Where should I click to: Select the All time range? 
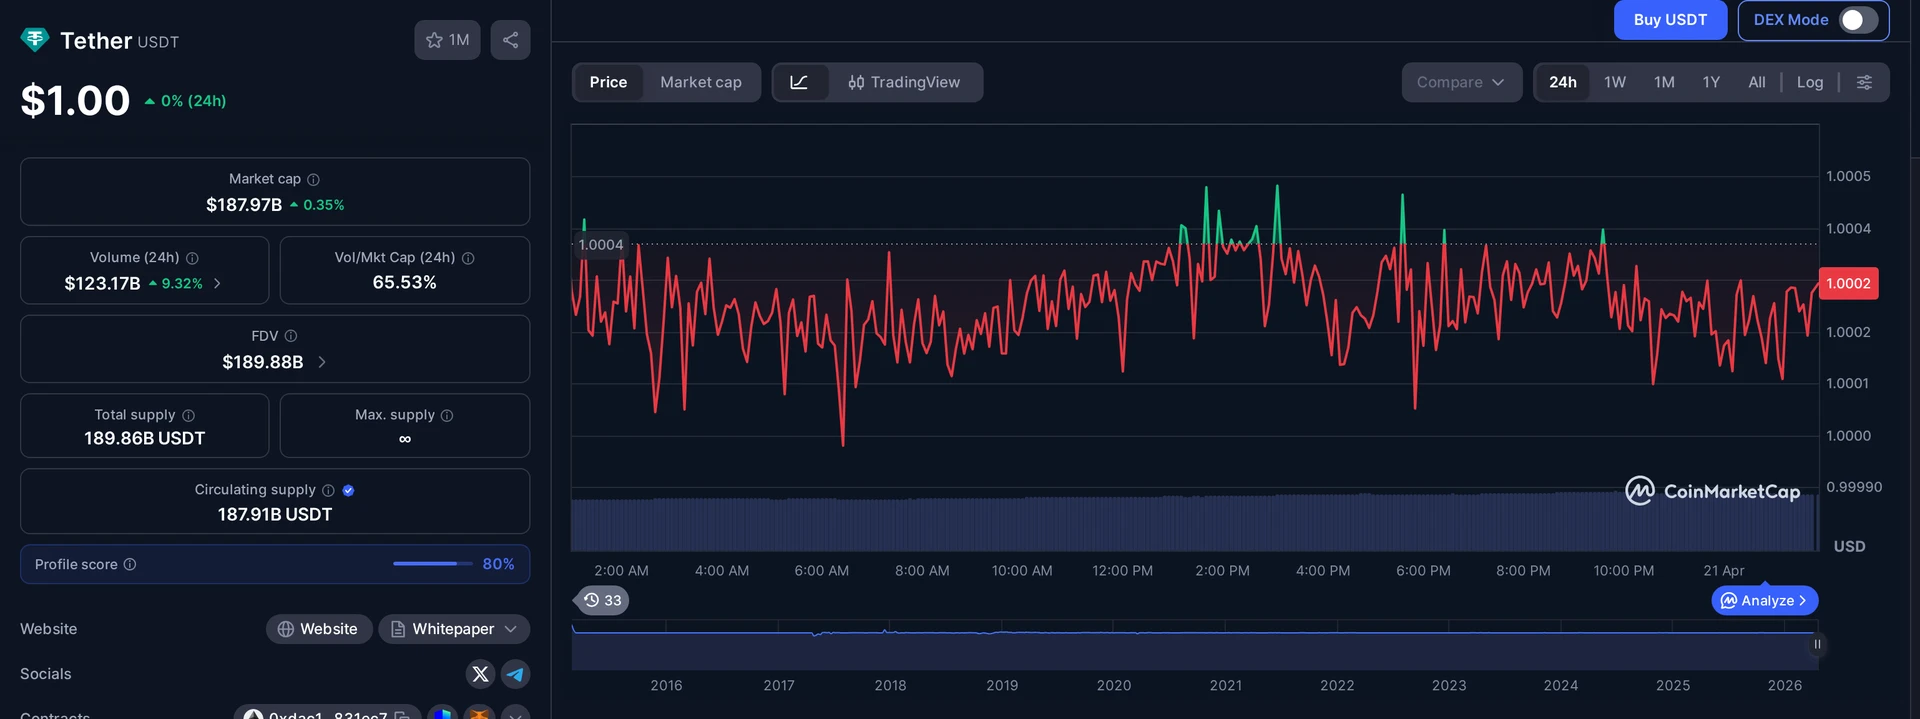pos(1757,82)
